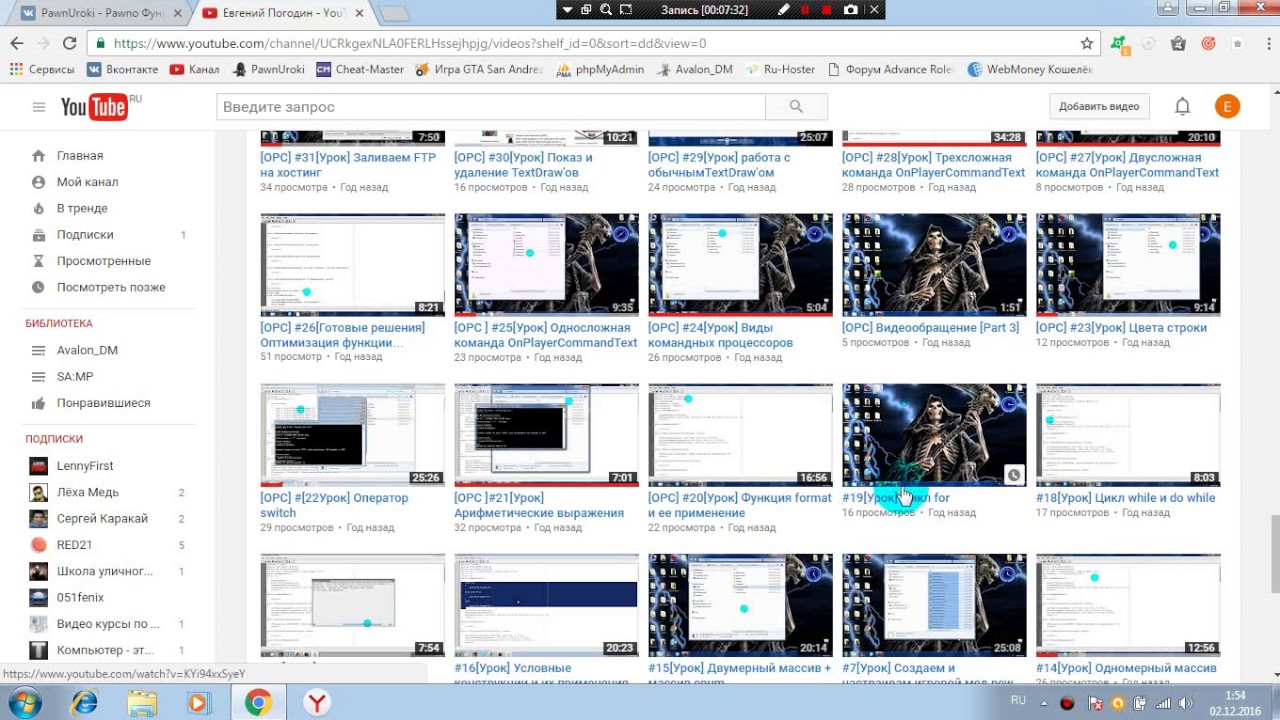
Task: Open thumbnail of Видеообращение Part 3
Action: coord(934,265)
